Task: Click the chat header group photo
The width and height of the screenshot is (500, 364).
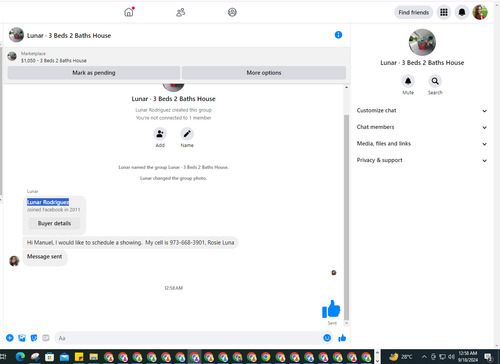Action: coord(16,35)
